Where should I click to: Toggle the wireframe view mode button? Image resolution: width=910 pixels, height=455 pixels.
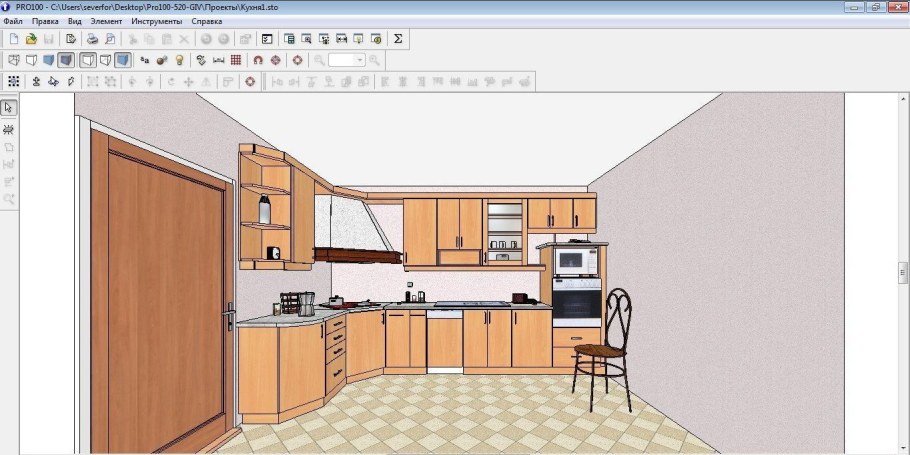pos(14,60)
